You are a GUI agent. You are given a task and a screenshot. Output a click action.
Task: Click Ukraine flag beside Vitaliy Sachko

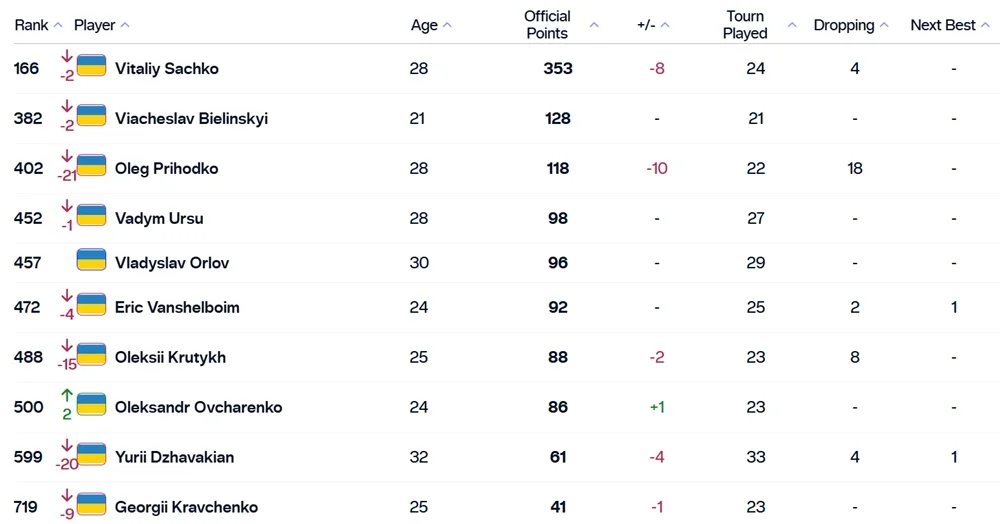point(91,67)
